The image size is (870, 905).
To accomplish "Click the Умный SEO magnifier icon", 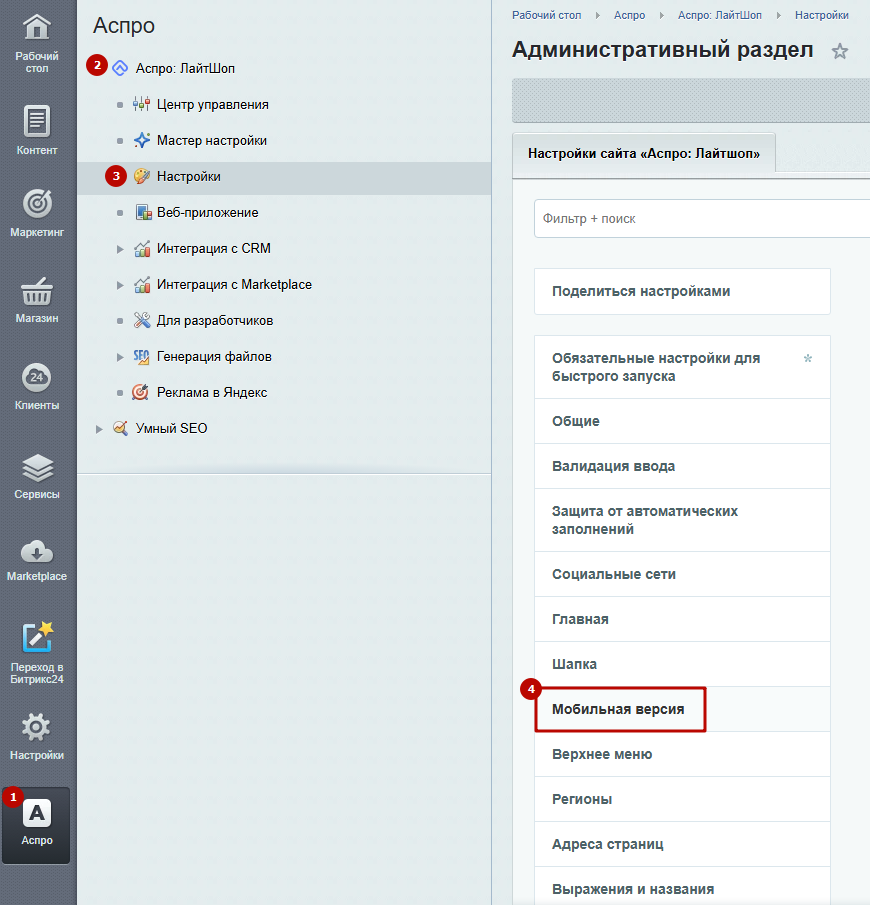I will [120, 428].
